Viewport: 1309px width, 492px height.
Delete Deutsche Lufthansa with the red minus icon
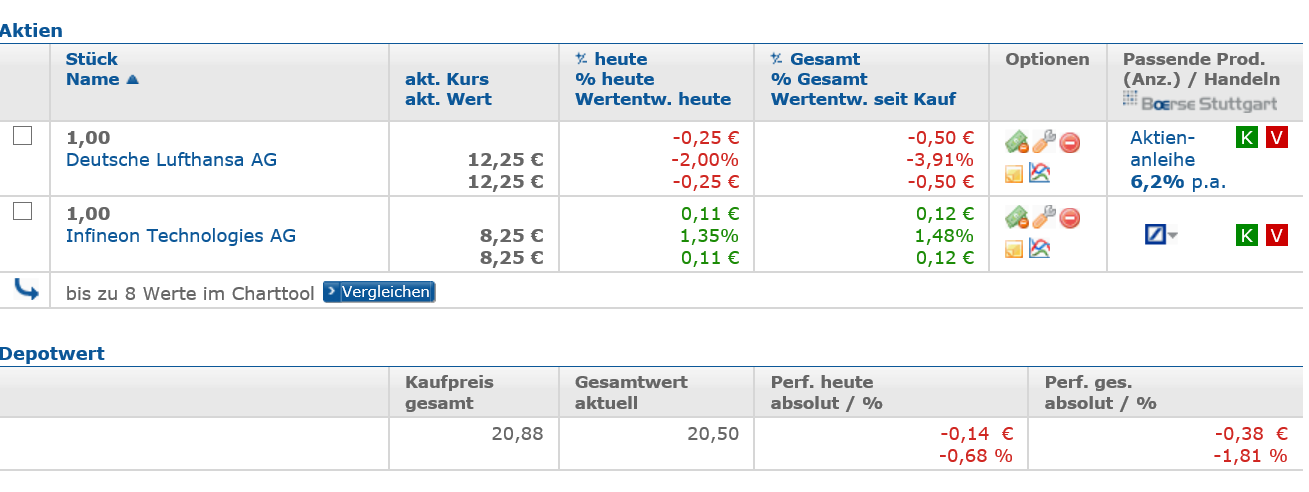(1070, 143)
